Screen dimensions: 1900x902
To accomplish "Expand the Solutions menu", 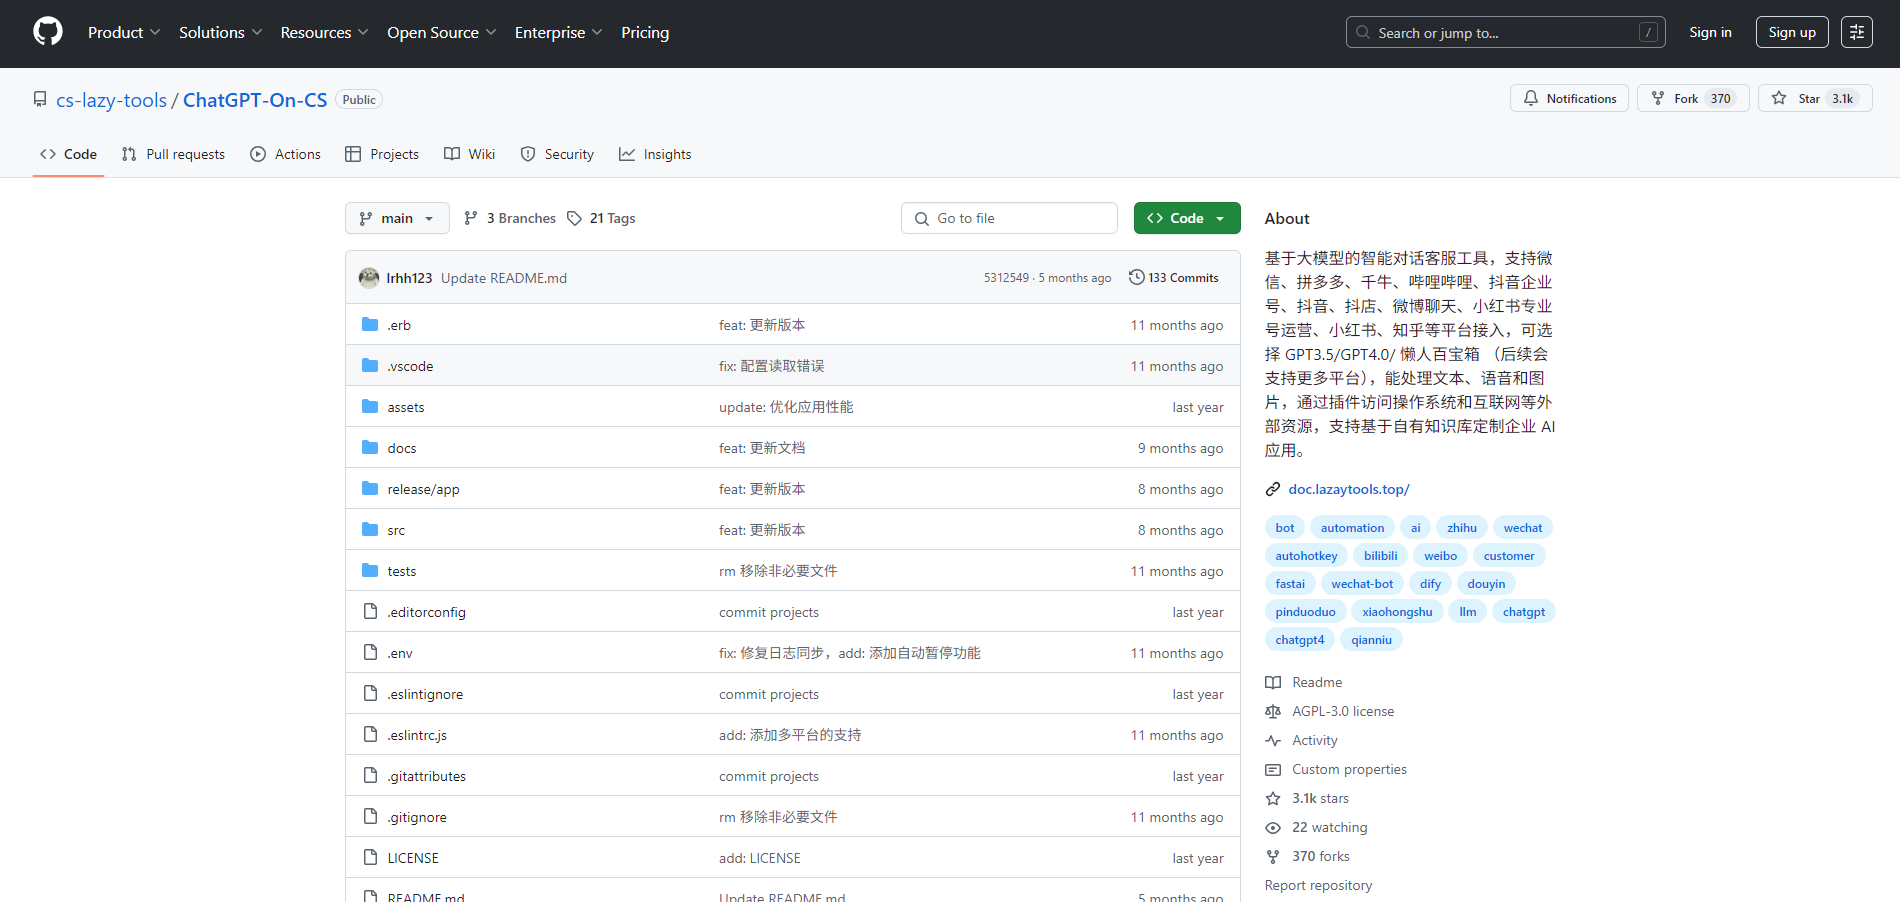I will [220, 32].
